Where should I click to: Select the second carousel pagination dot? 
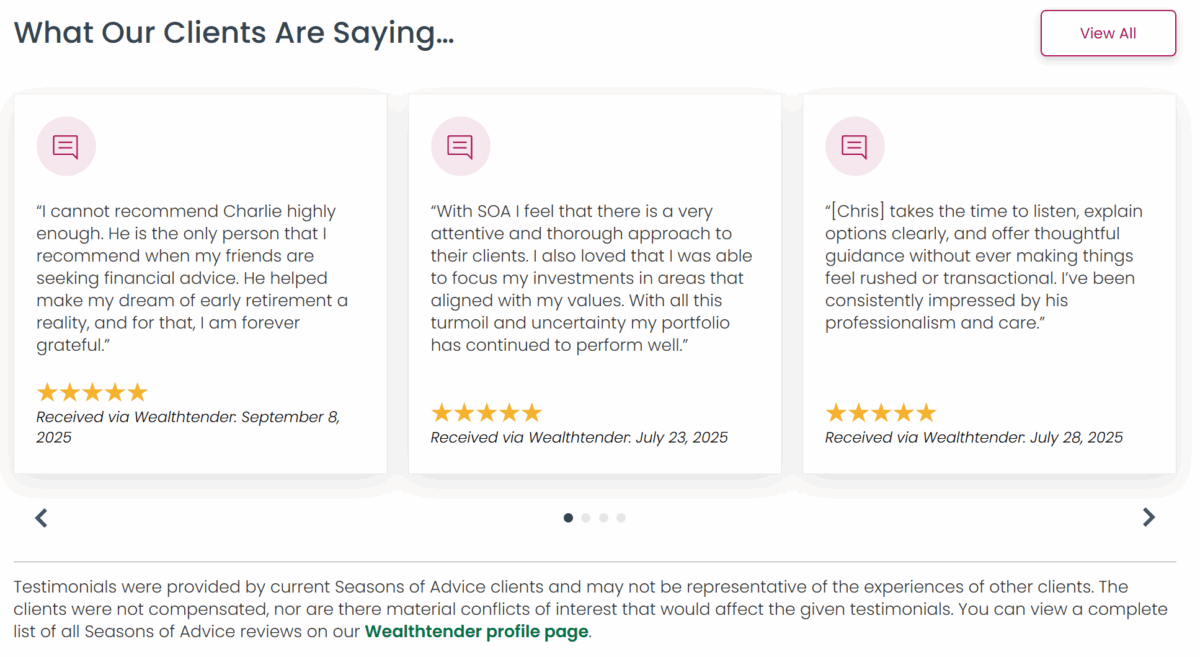tap(585, 518)
